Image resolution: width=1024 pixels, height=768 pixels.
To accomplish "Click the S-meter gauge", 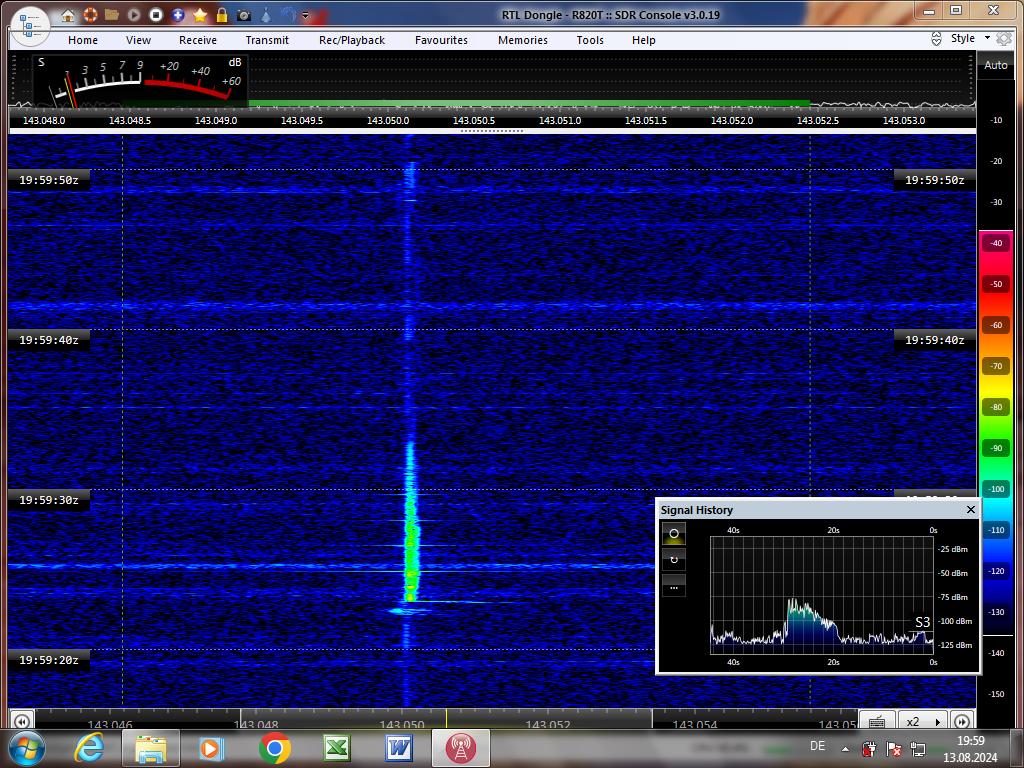I will [x=140, y=81].
